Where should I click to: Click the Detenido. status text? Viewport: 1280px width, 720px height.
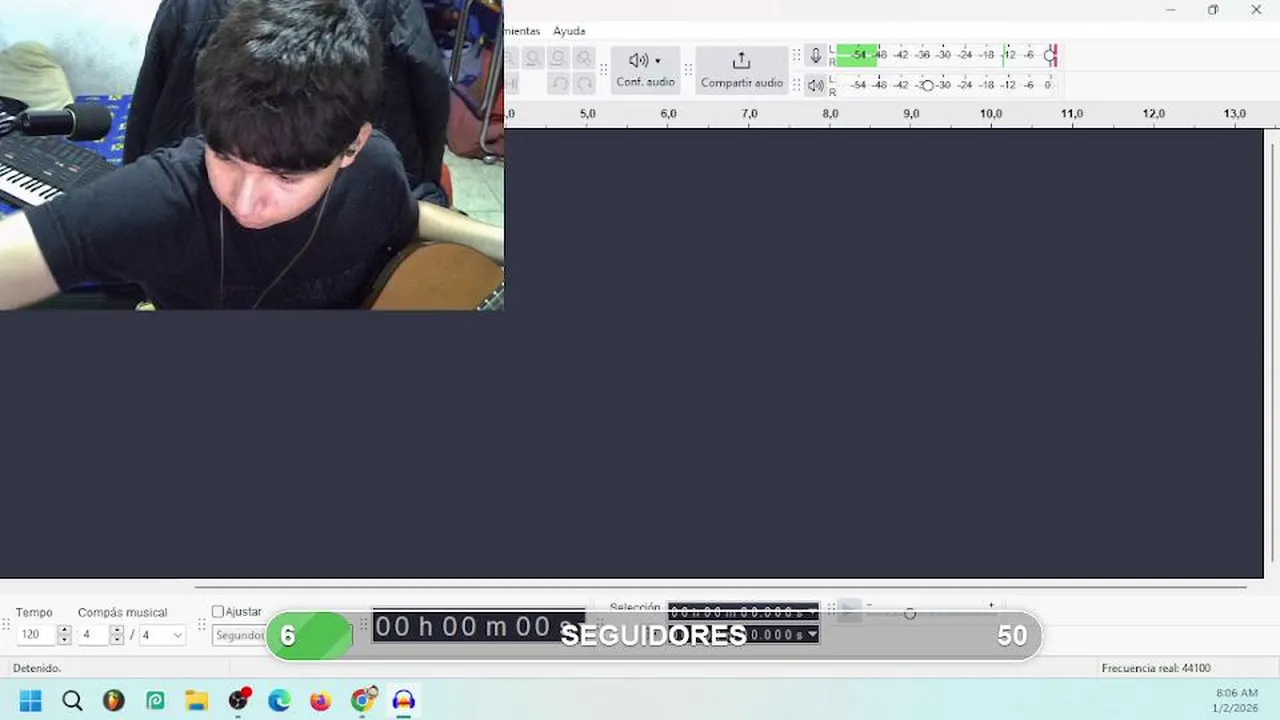(37, 668)
